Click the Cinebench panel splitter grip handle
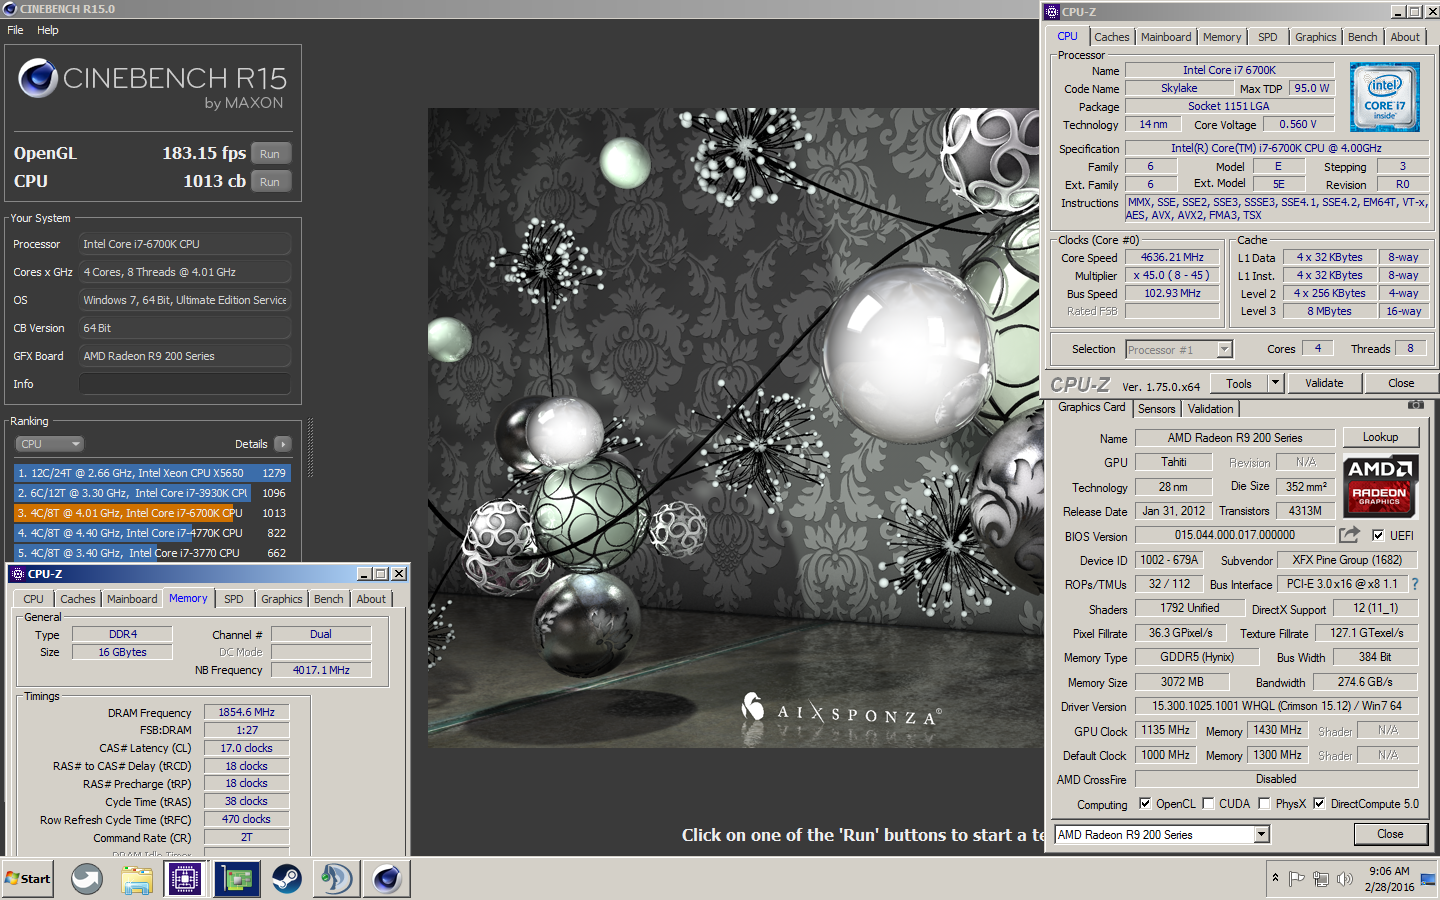The height and width of the screenshot is (900, 1440). (311, 448)
